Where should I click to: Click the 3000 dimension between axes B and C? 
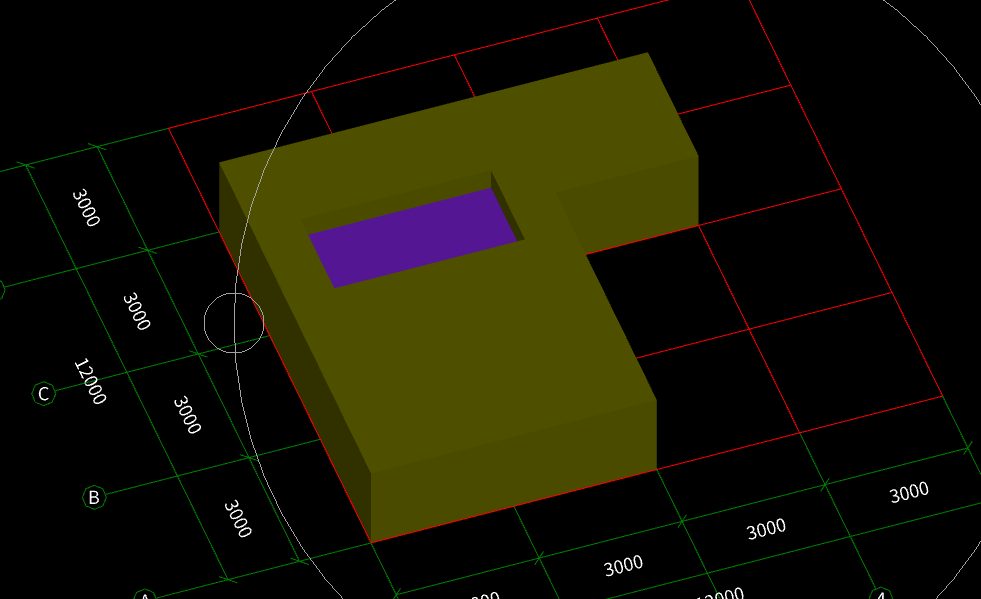[x=187, y=414]
